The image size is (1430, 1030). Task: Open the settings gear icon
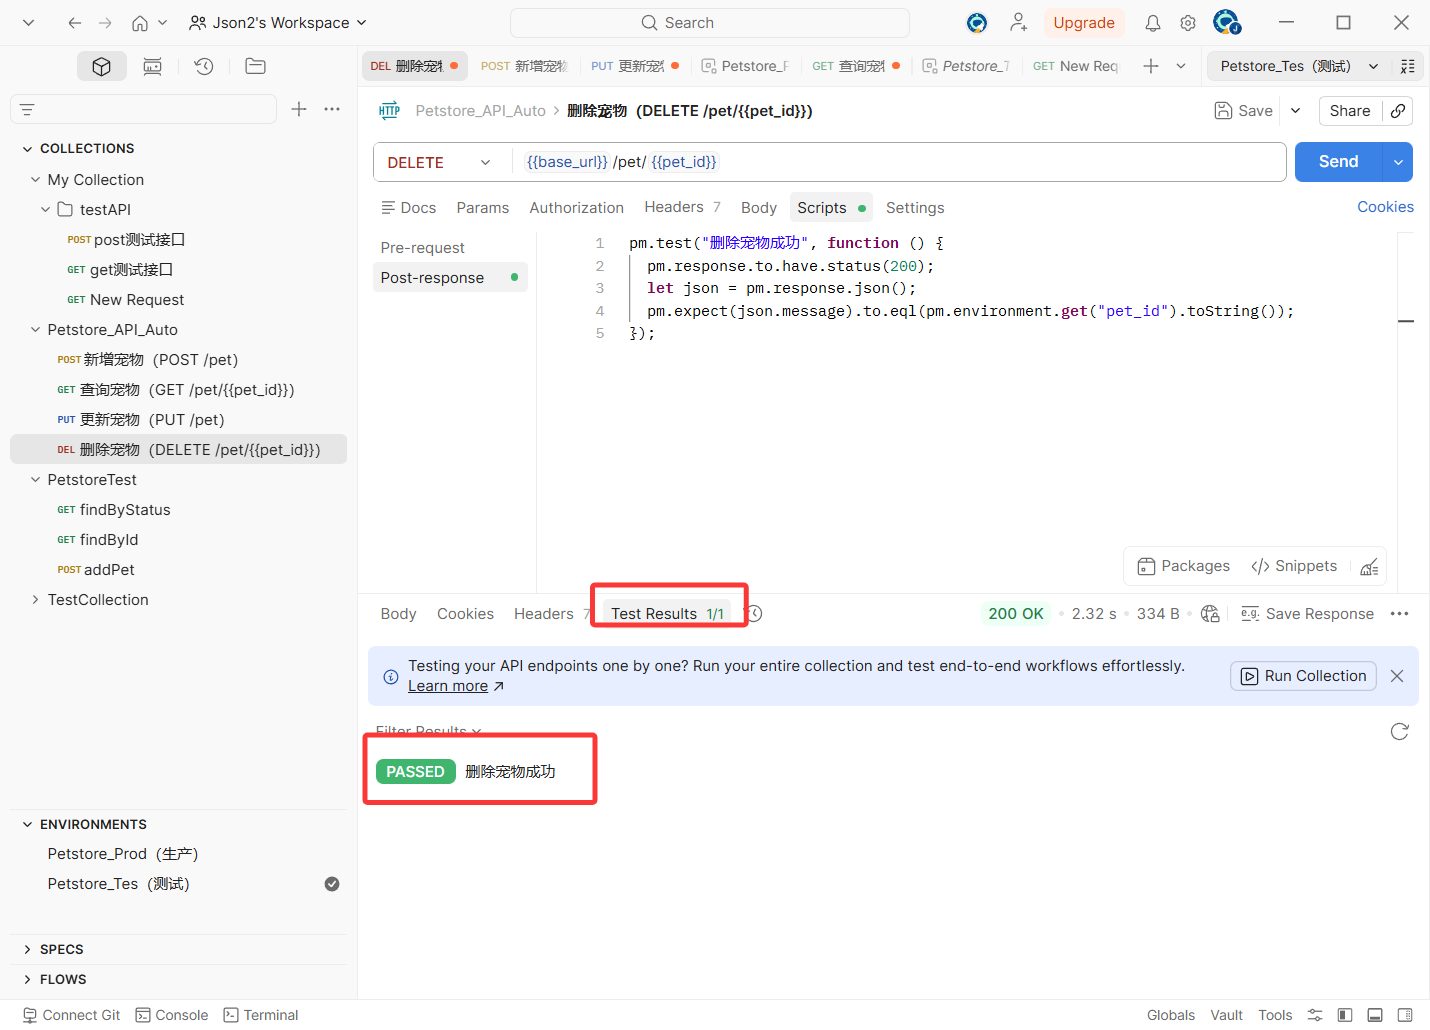pos(1188,22)
